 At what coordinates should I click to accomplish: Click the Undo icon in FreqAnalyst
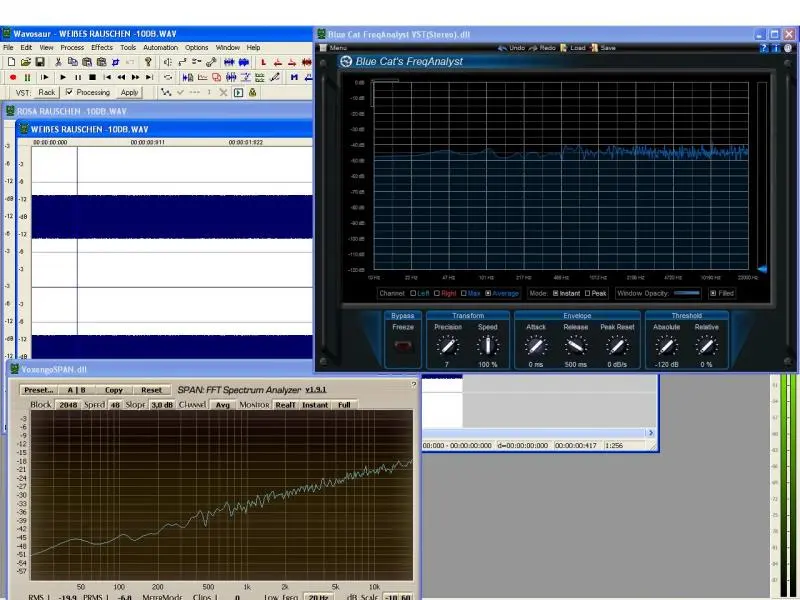[512, 47]
